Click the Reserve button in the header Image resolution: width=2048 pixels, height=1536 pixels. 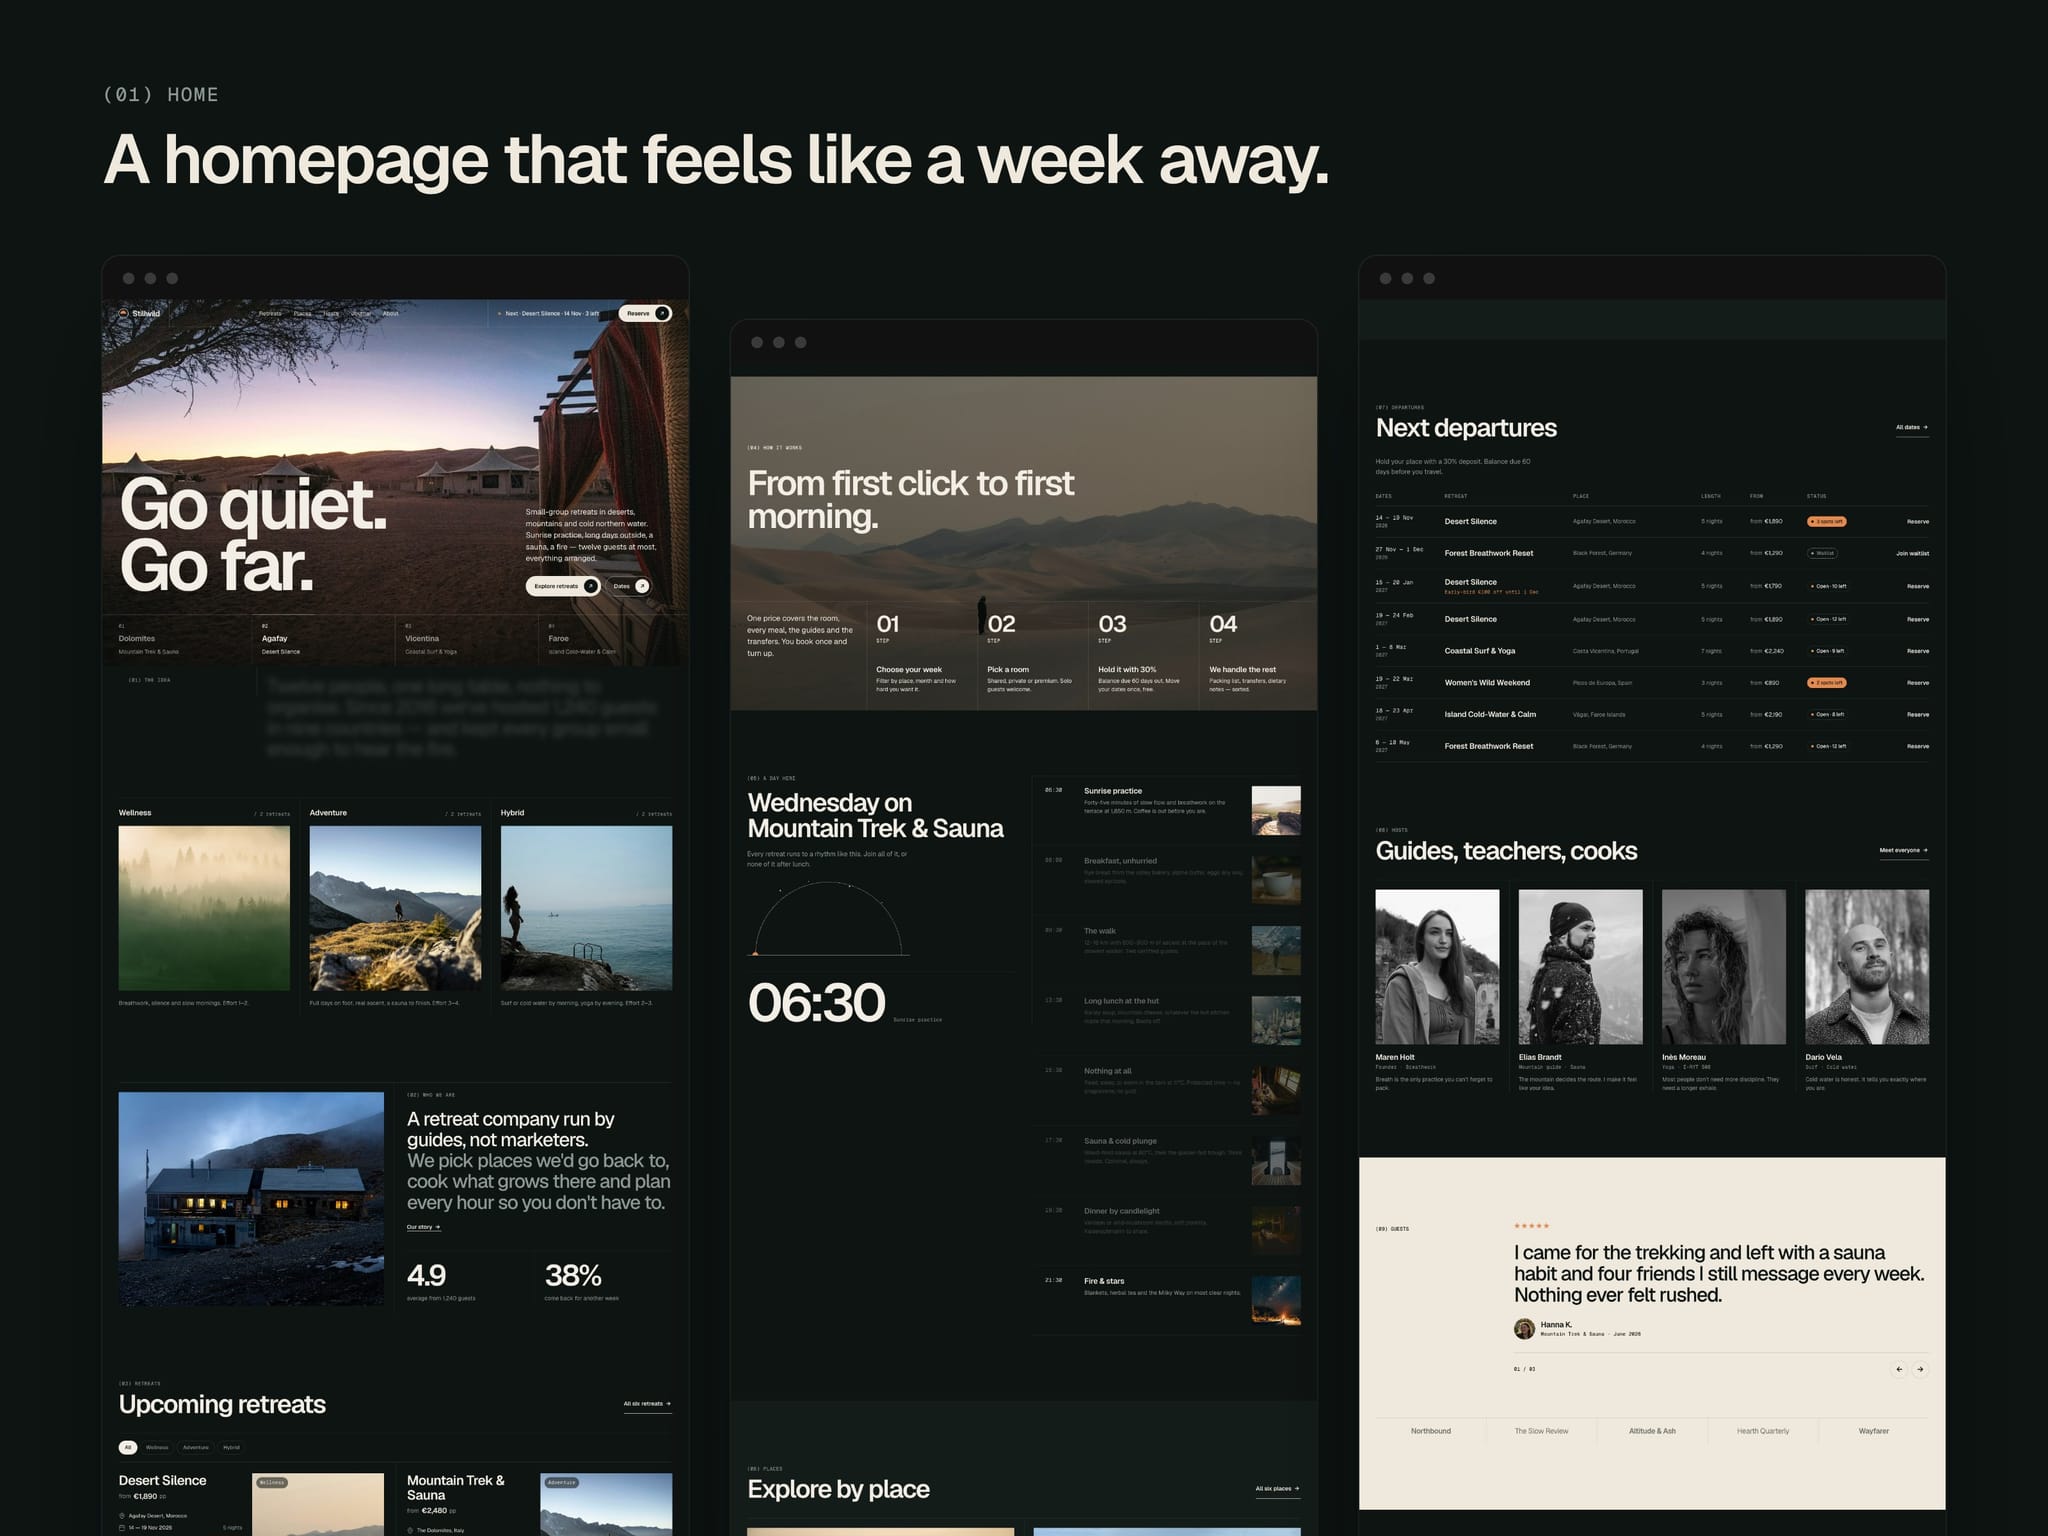tap(645, 313)
